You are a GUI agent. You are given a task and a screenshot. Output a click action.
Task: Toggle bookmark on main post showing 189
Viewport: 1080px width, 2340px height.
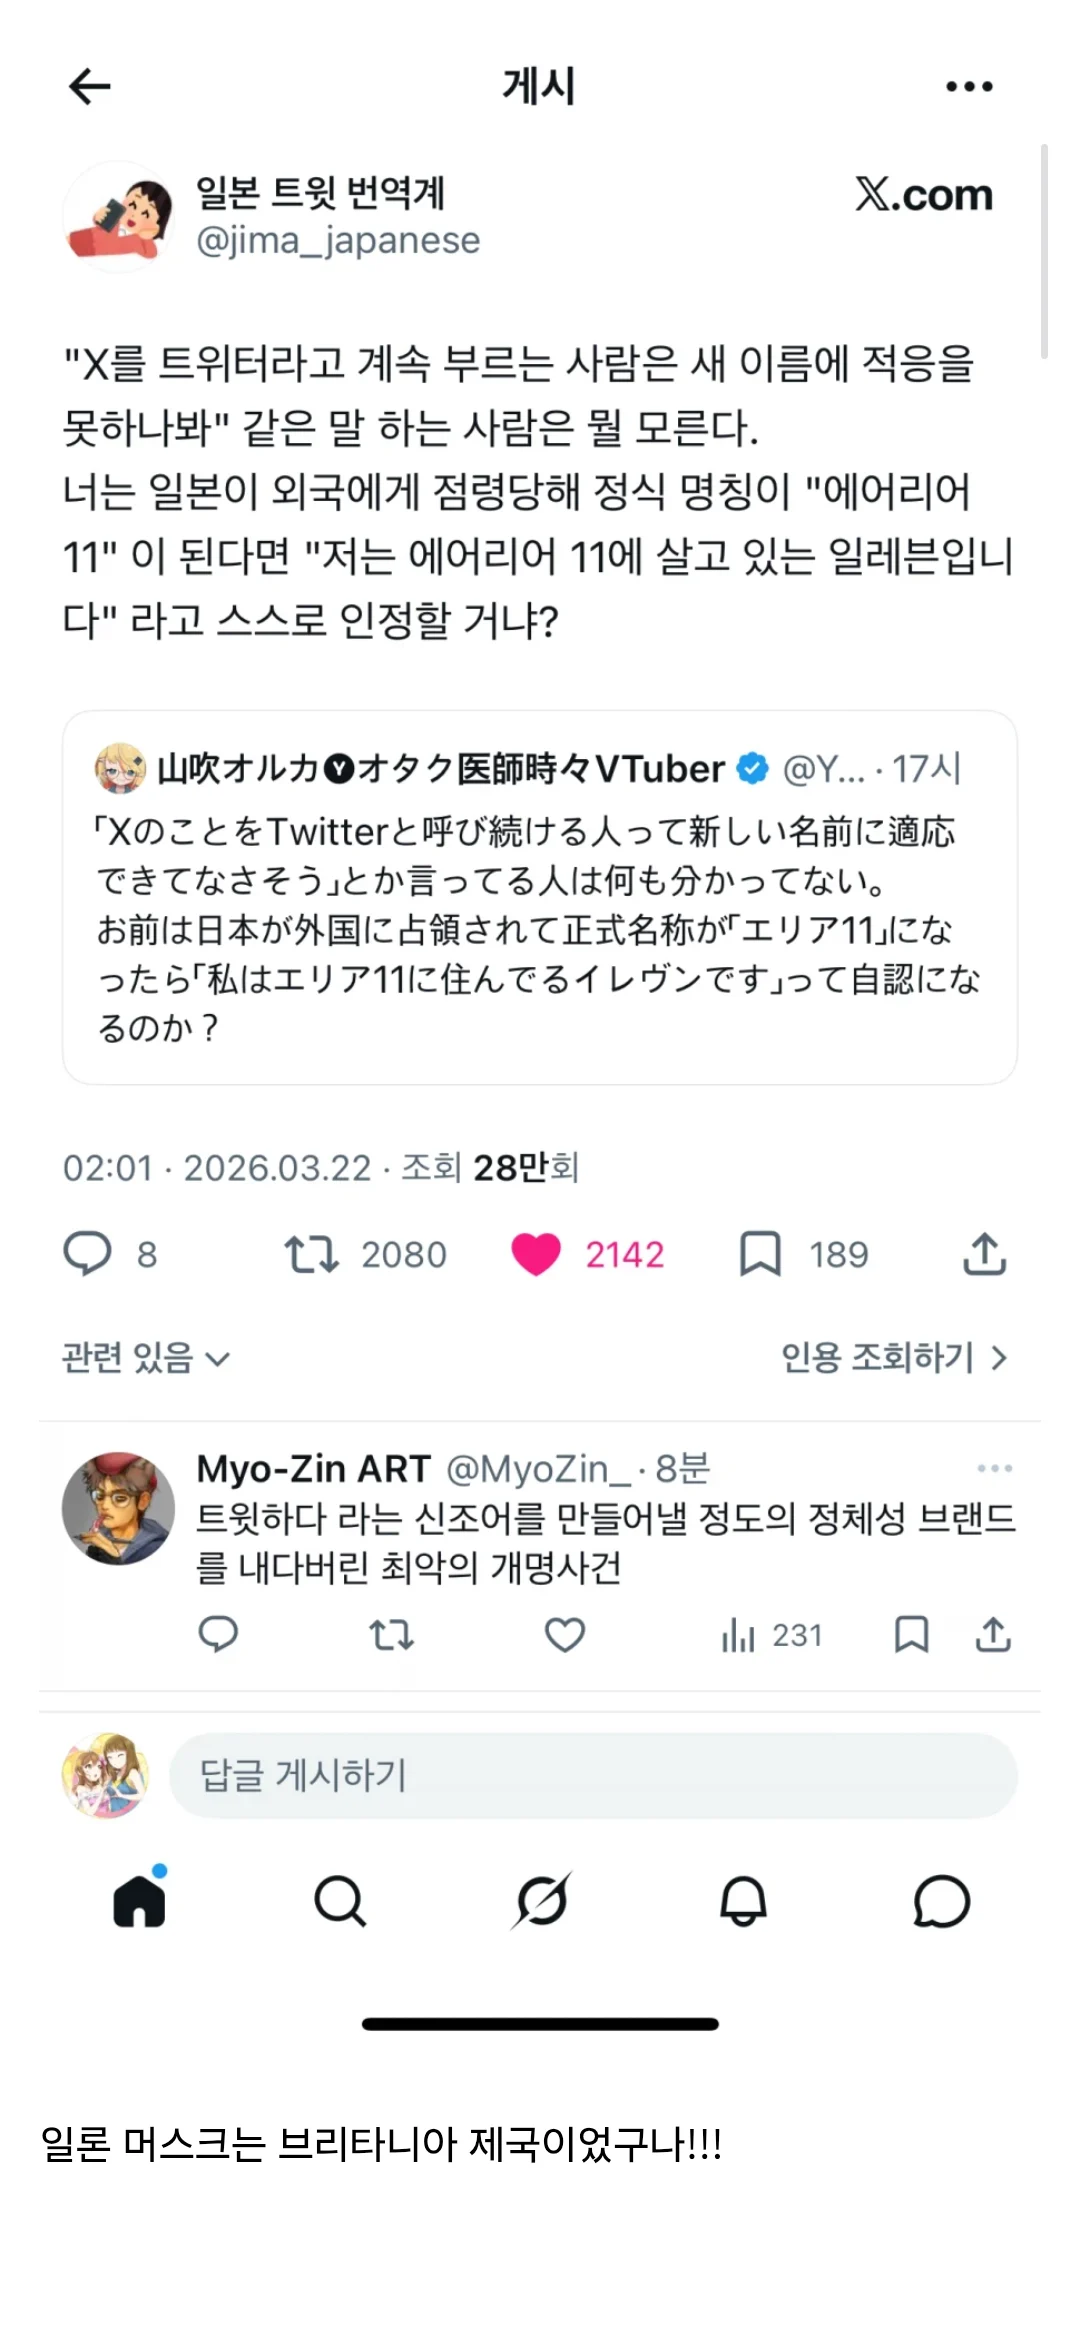point(760,1254)
